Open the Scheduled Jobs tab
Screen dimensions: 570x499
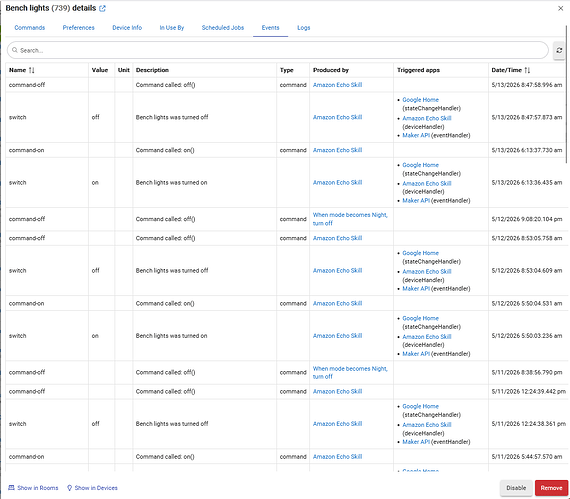coord(223,28)
